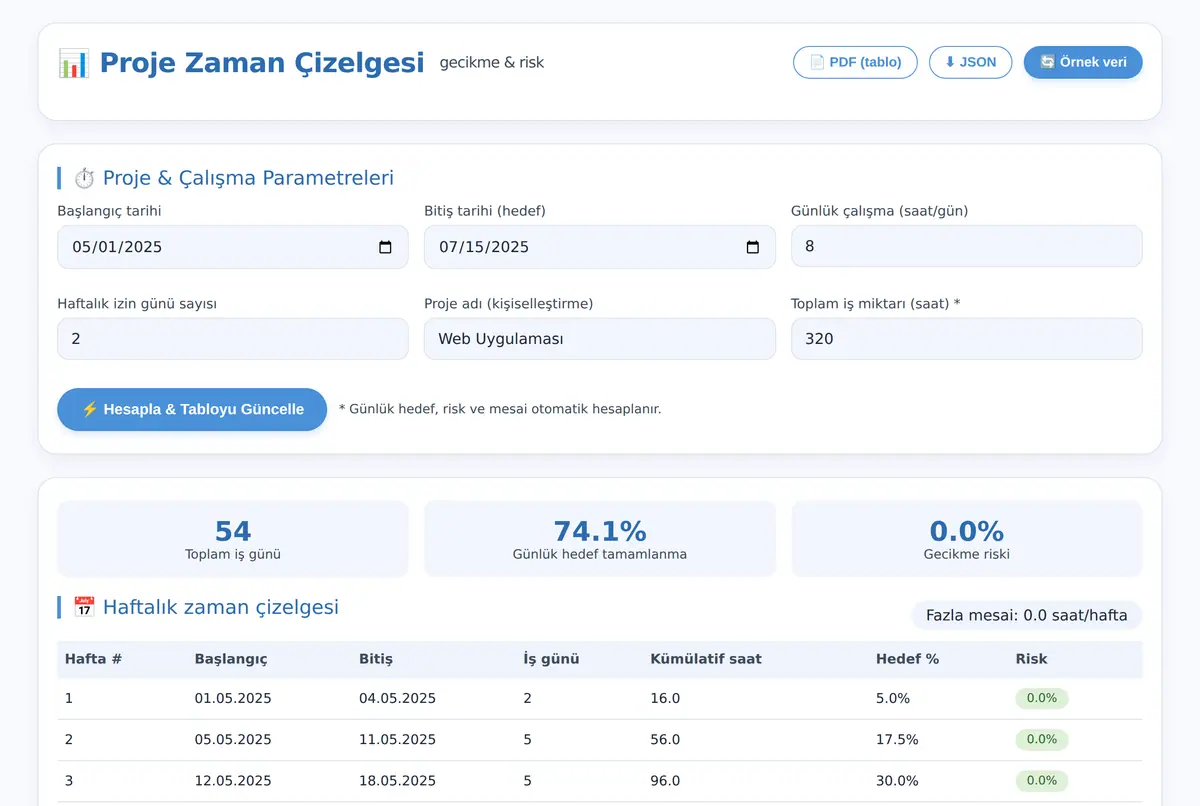Click risk badge in week 2 row
1200x806 pixels.
coord(1041,739)
